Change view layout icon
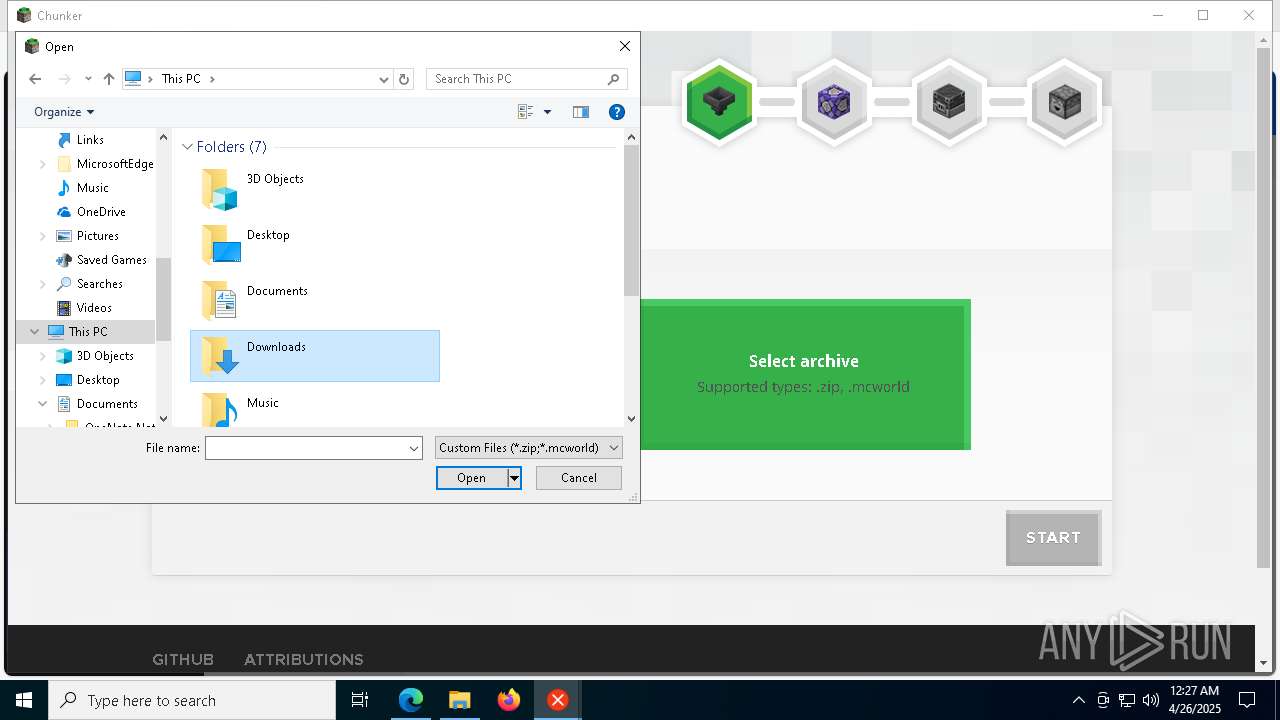 (x=525, y=112)
